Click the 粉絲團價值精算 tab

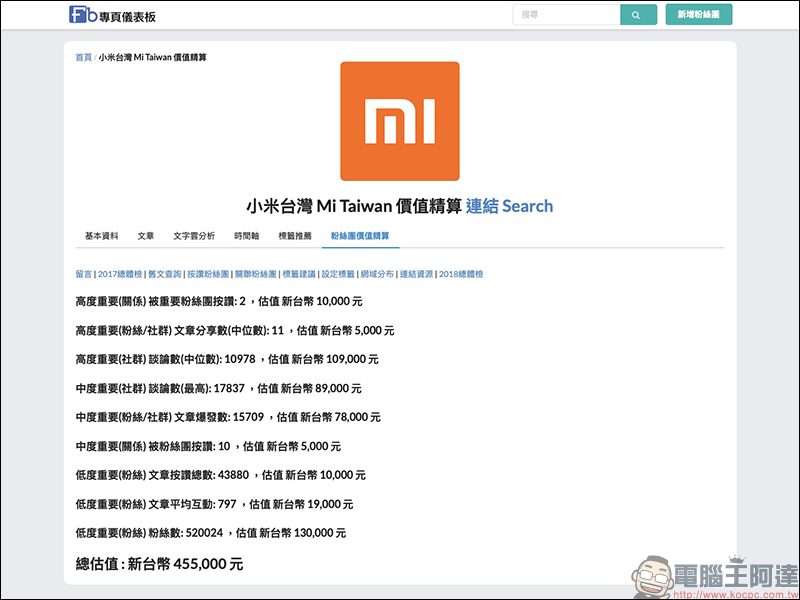[x=360, y=236]
